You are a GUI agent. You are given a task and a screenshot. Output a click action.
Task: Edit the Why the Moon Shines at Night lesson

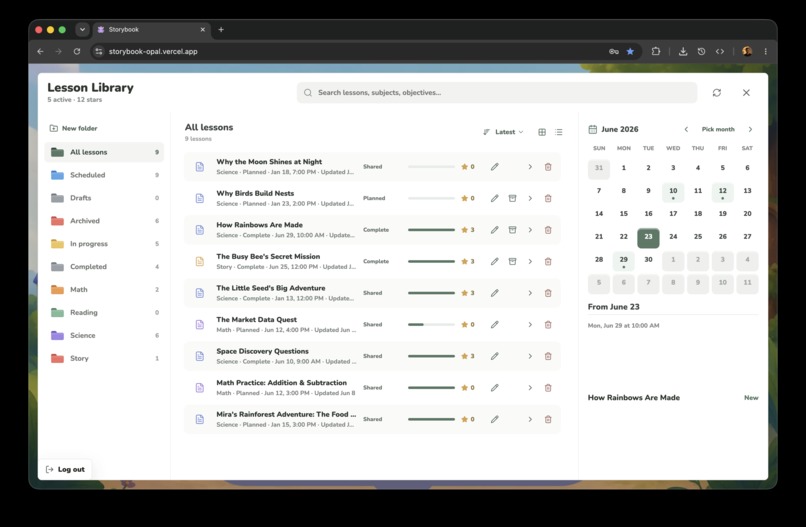(x=494, y=167)
